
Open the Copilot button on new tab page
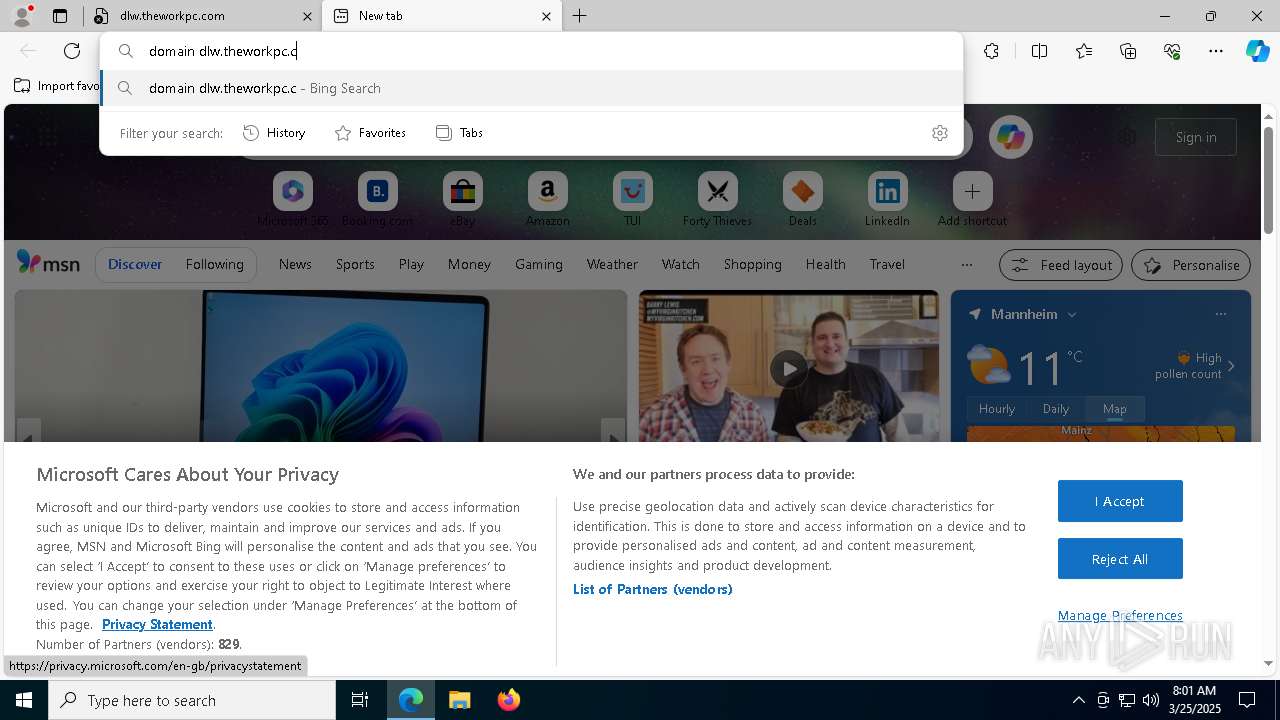click(1011, 137)
